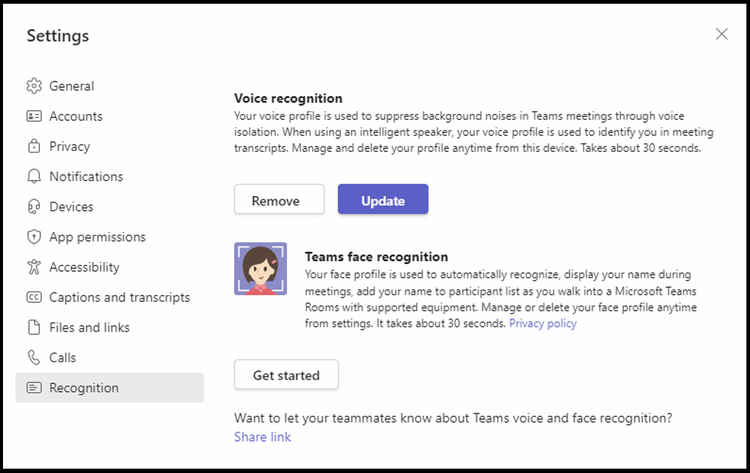Image resolution: width=750 pixels, height=473 pixels.
Task: Click the Captions CC icon
Action: (34, 297)
